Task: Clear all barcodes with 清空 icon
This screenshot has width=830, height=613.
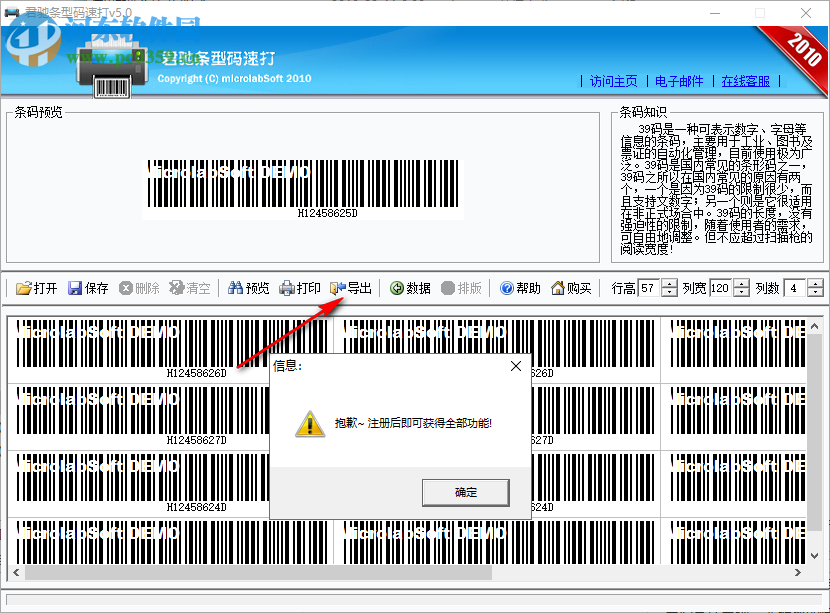Action: coord(190,288)
